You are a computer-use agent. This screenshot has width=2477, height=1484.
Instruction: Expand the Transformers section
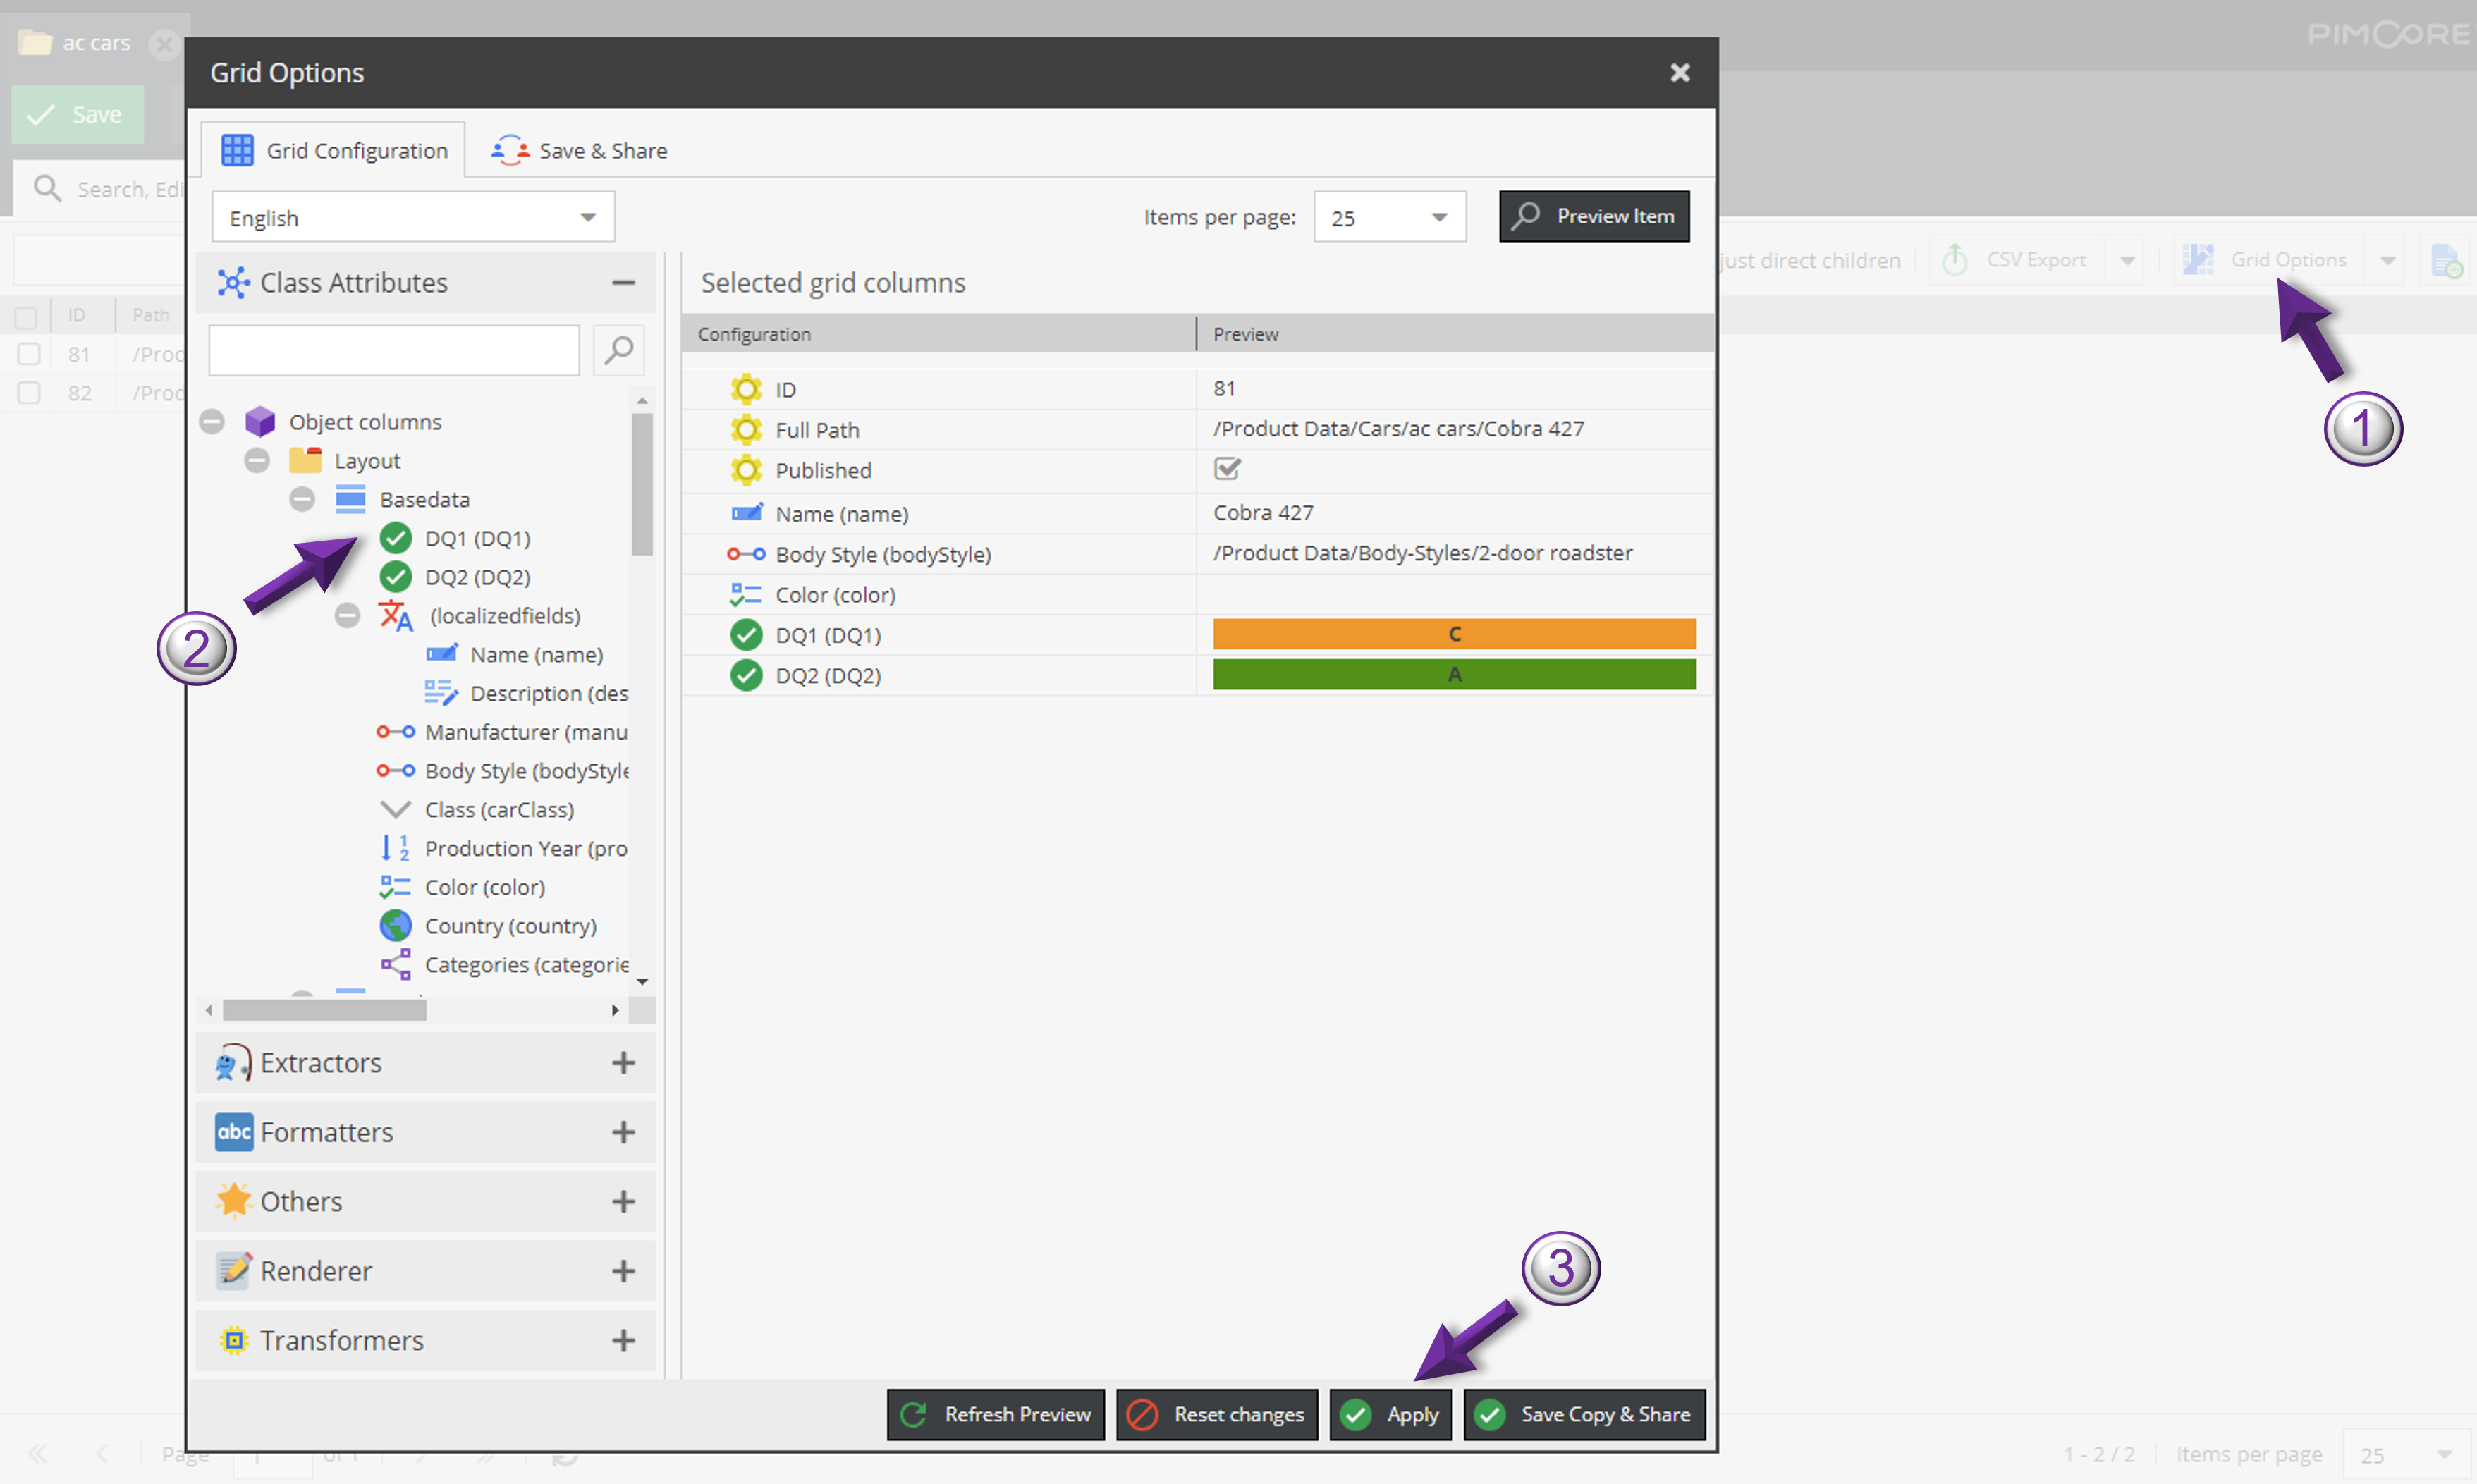(623, 1340)
